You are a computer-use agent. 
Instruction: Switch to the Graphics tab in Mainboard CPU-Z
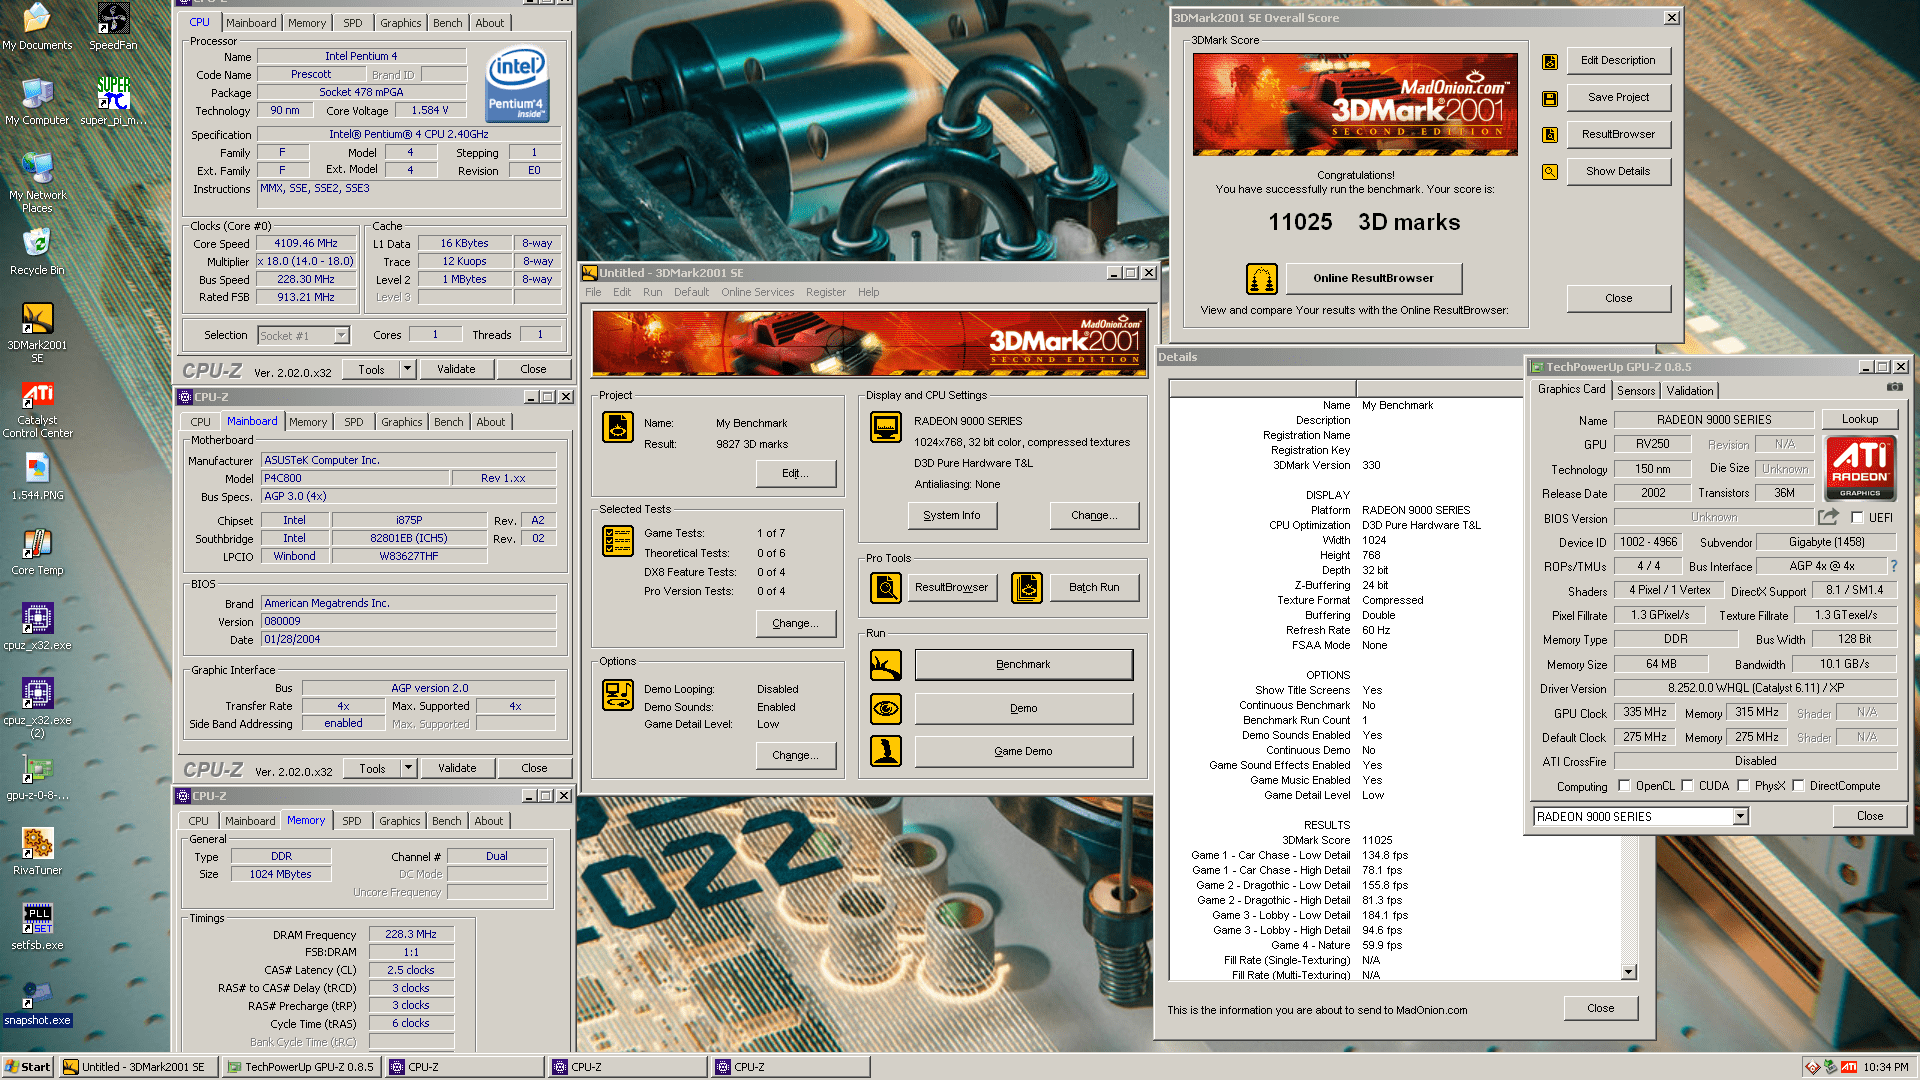click(401, 422)
